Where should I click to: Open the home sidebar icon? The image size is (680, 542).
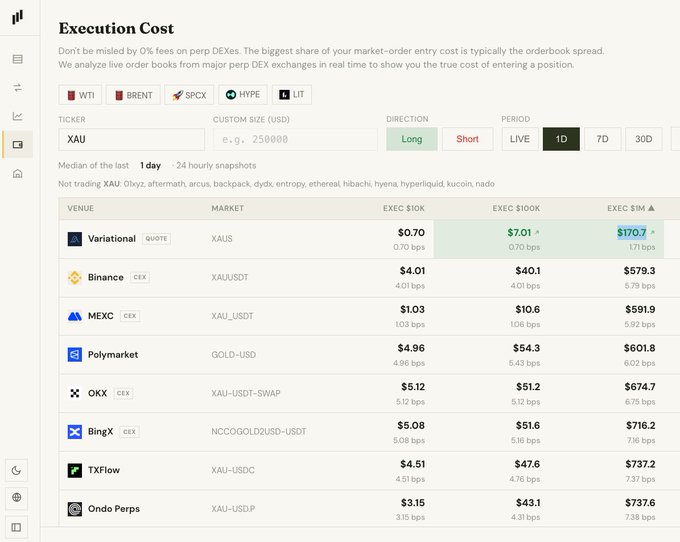[x=17, y=173]
